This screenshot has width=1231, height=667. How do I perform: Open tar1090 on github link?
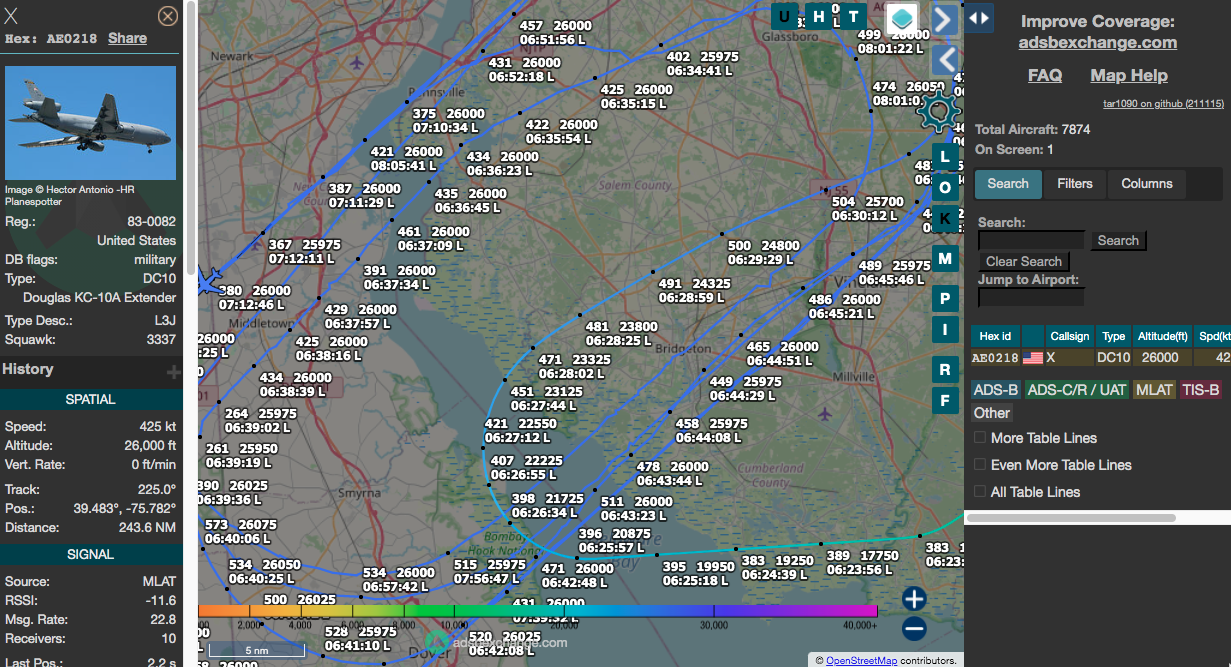[x=1163, y=103]
